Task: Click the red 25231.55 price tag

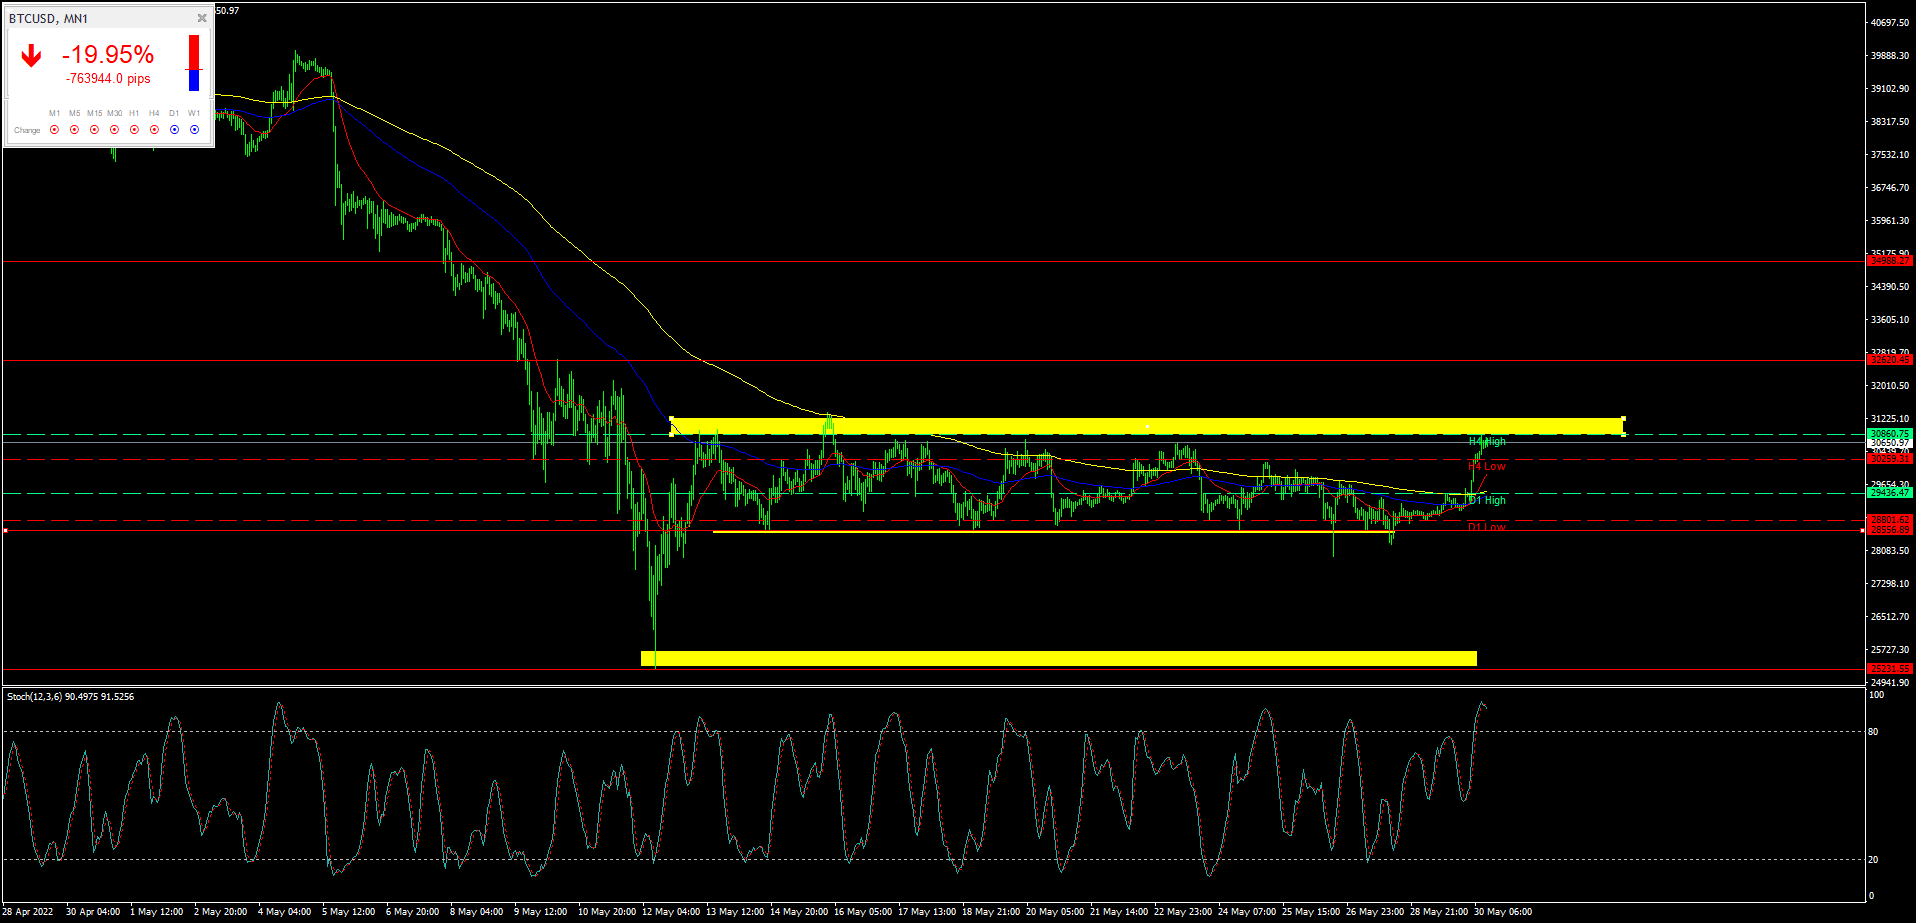Action: [1890, 668]
